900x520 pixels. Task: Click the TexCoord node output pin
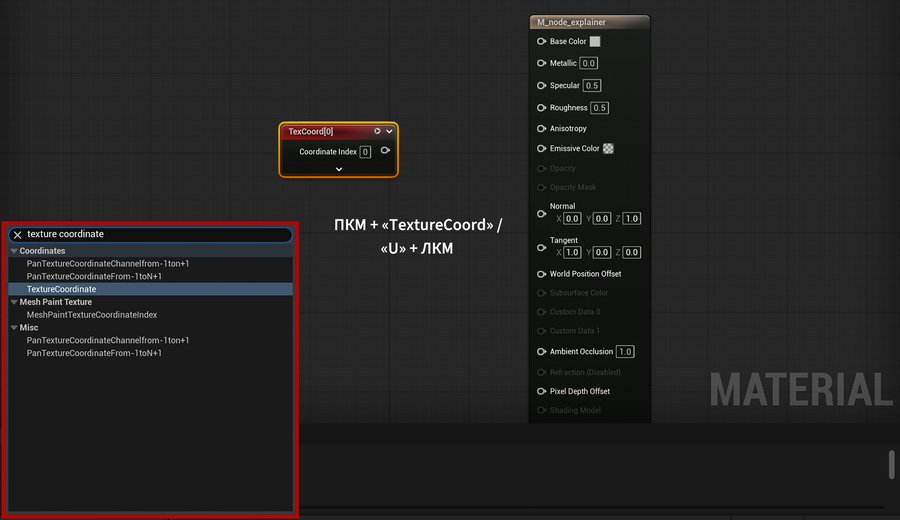[x=385, y=150]
